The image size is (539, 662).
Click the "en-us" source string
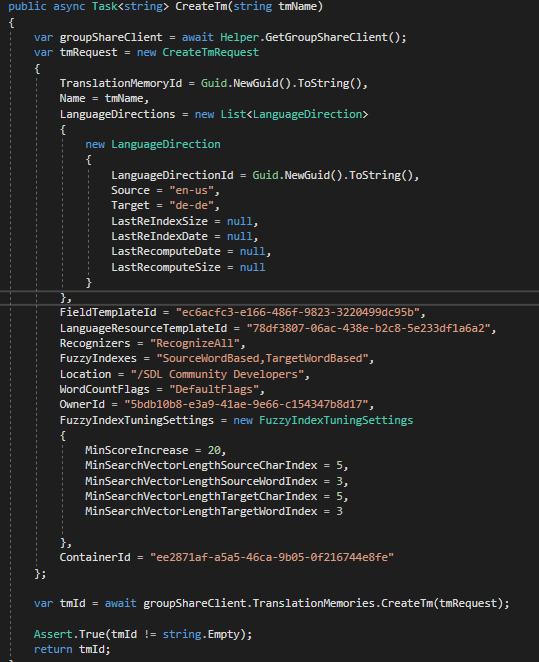(x=192, y=190)
